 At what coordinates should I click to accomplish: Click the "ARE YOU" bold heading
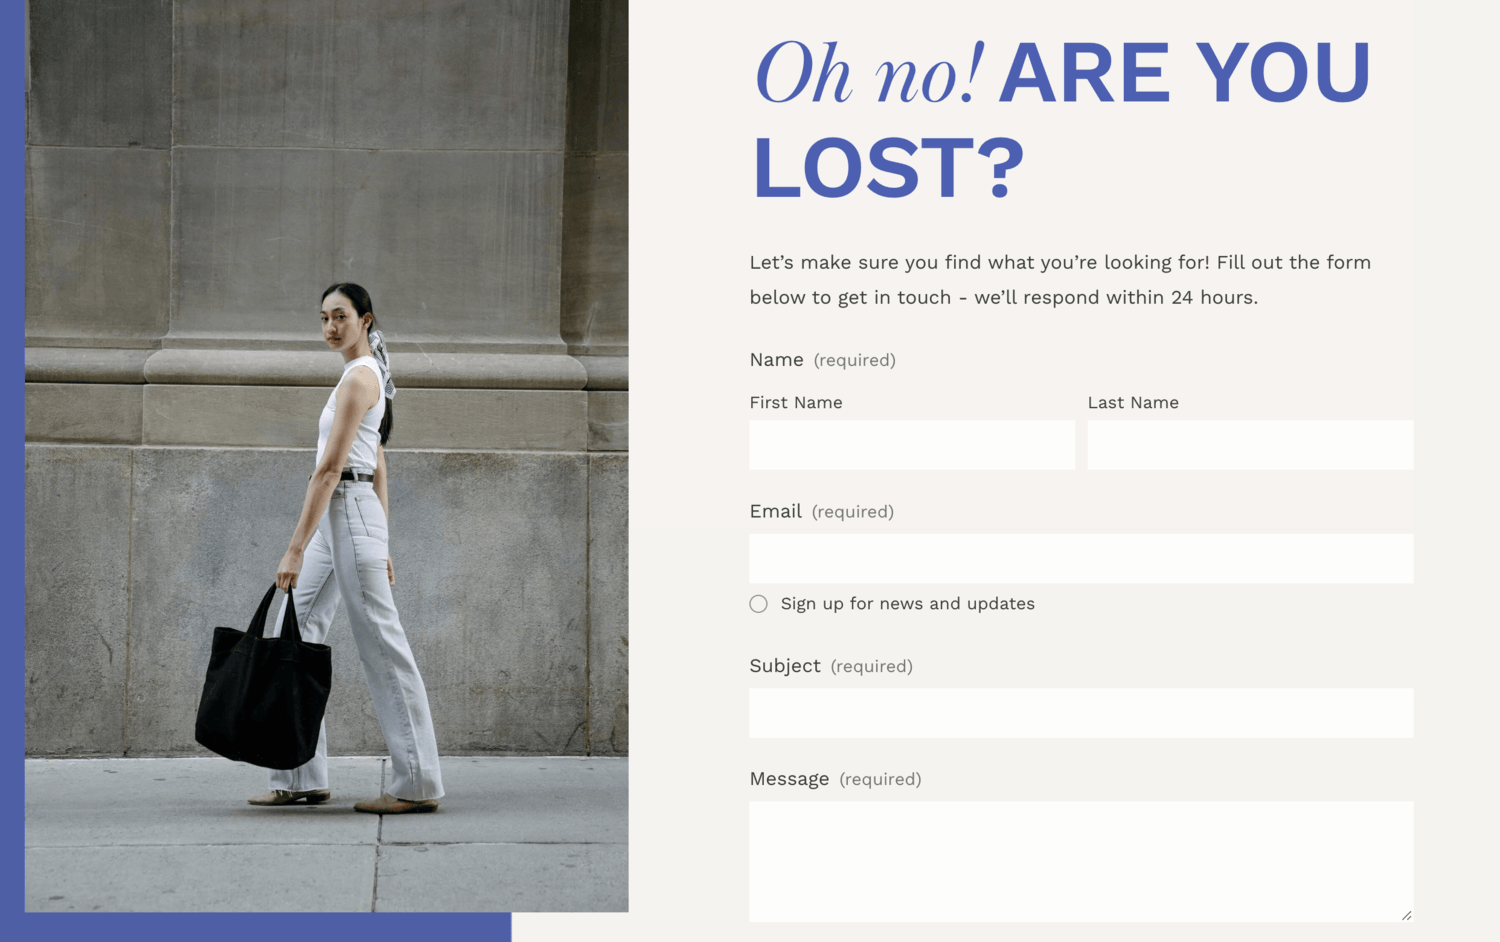coord(1185,73)
